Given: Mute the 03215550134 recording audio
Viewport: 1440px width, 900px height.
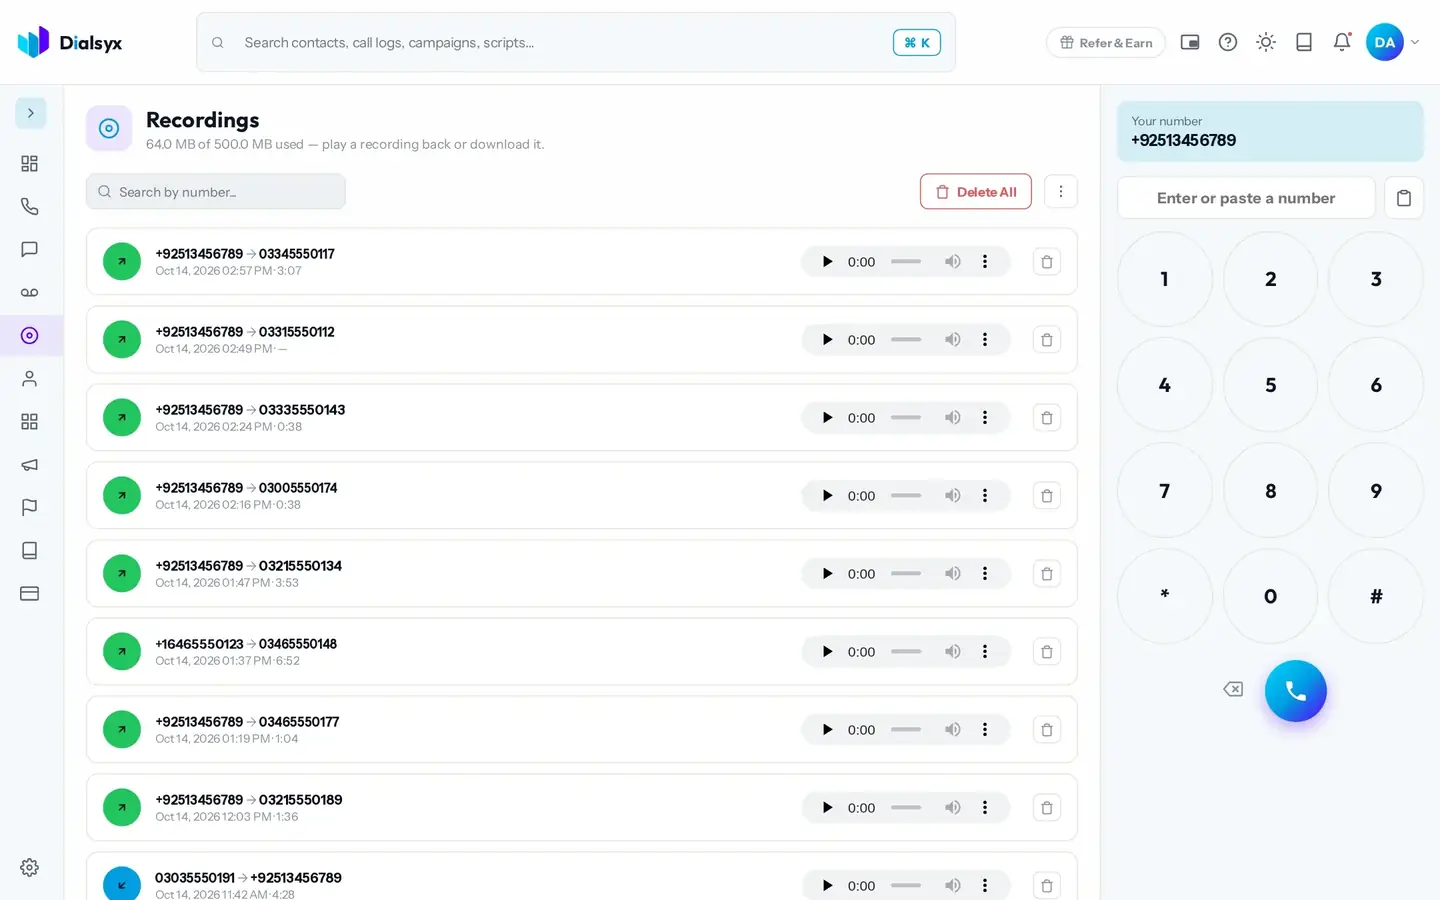Looking at the screenshot, I should point(953,573).
